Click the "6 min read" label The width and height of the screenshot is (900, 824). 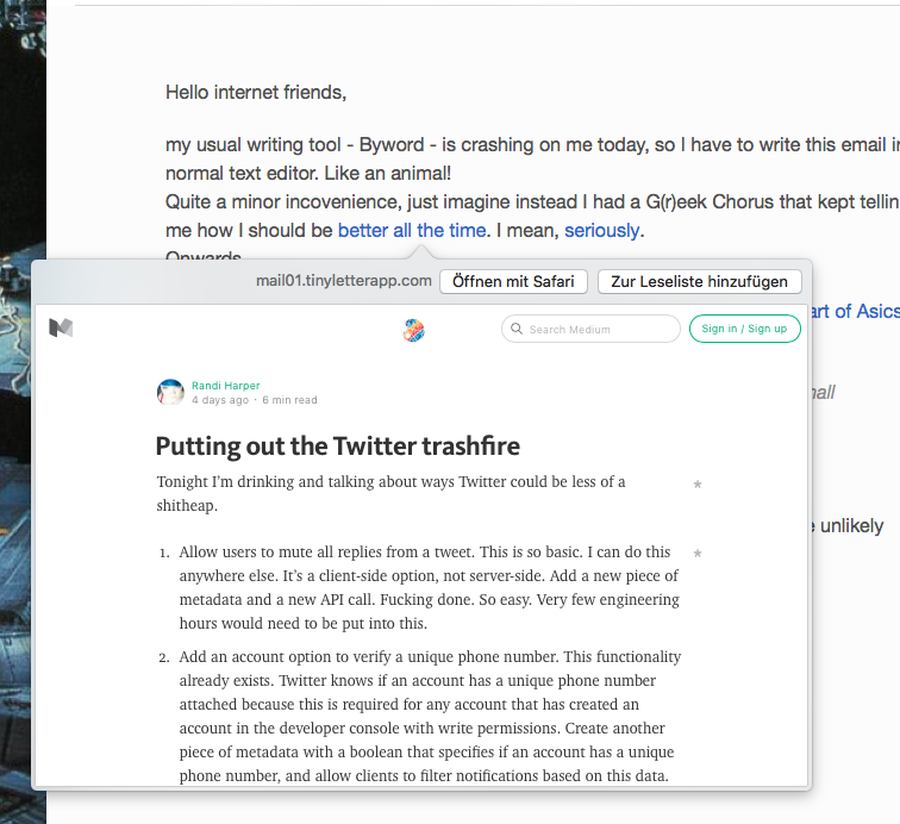coord(290,400)
